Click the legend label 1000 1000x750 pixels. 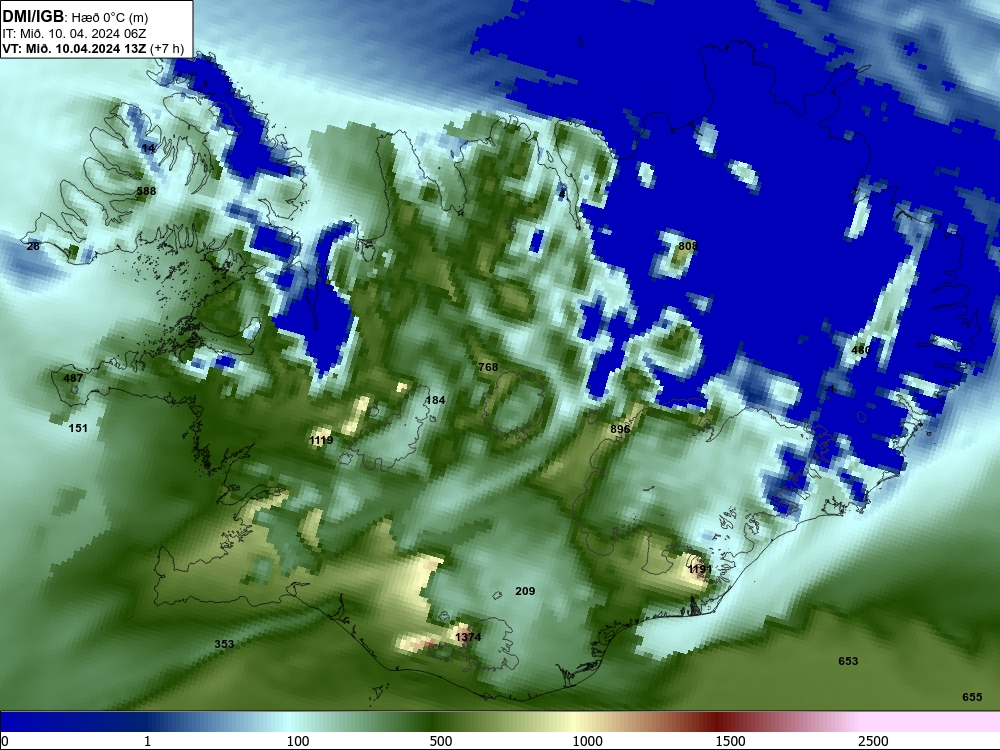click(587, 741)
